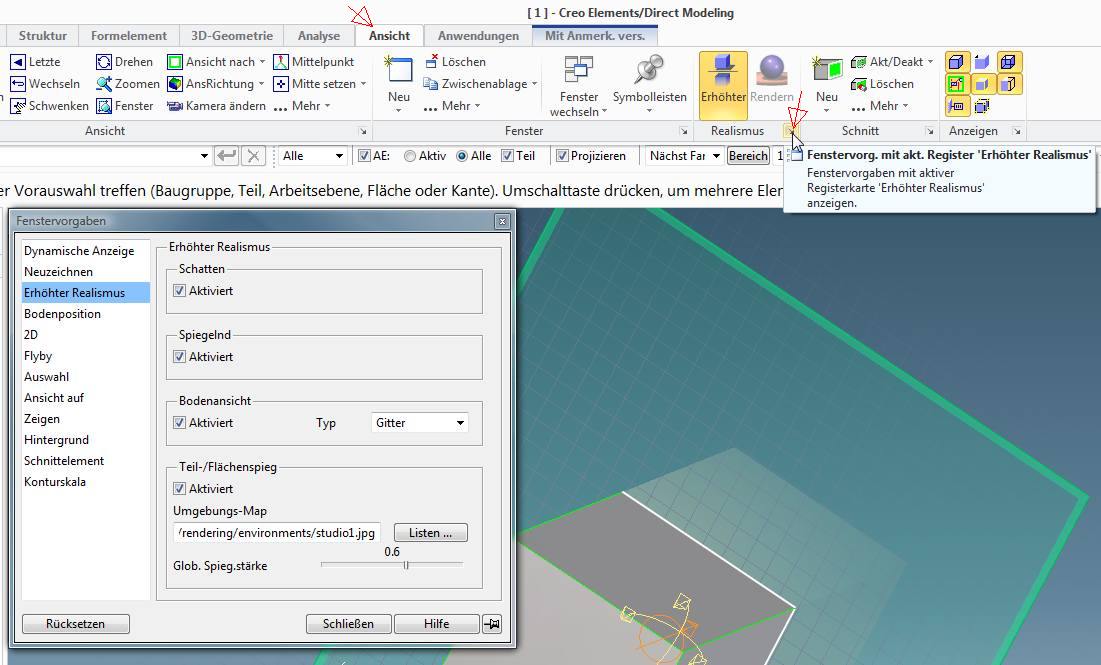
Task: Open the command input history dropdown arrow
Action: 204,156
